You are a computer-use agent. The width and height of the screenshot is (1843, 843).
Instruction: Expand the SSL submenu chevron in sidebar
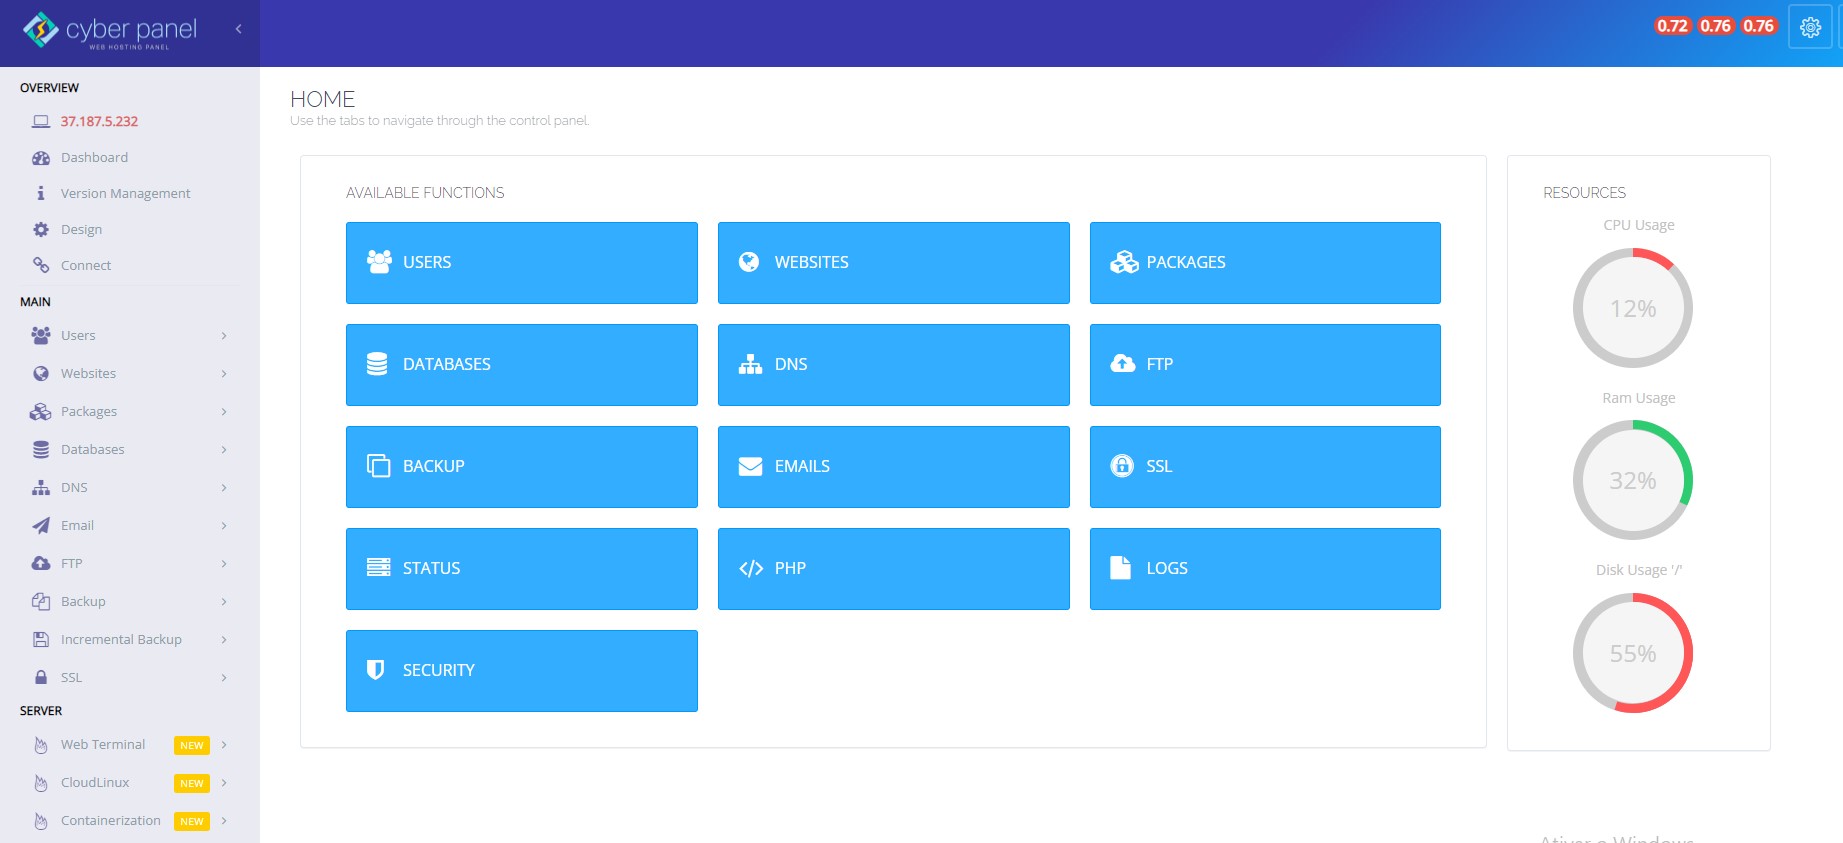tap(224, 678)
